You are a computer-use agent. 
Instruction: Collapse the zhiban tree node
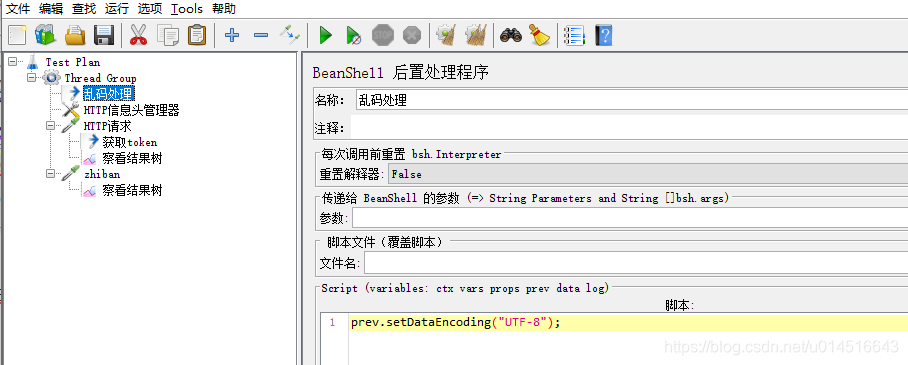coord(50,174)
